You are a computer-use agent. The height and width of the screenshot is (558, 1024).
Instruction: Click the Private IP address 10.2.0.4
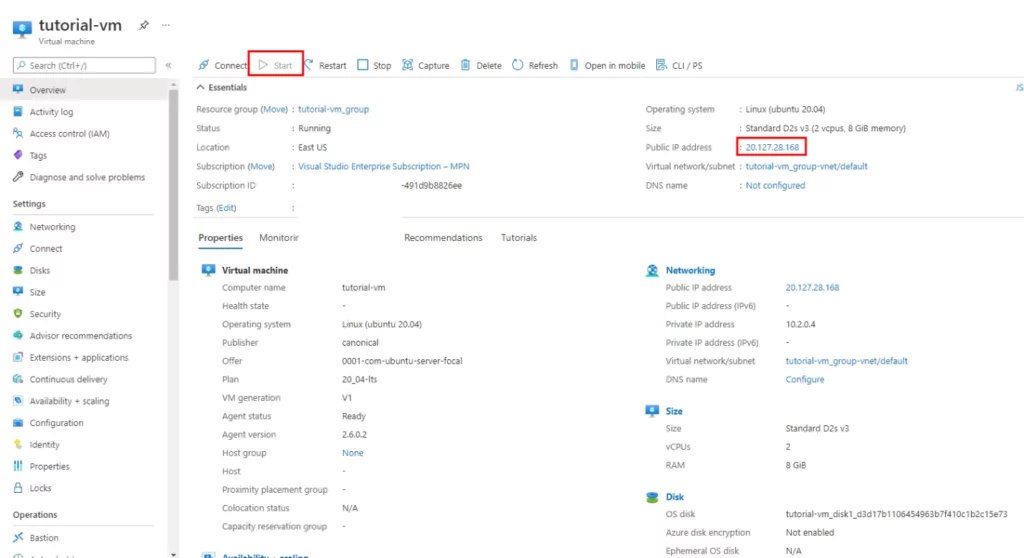pos(801,324)
